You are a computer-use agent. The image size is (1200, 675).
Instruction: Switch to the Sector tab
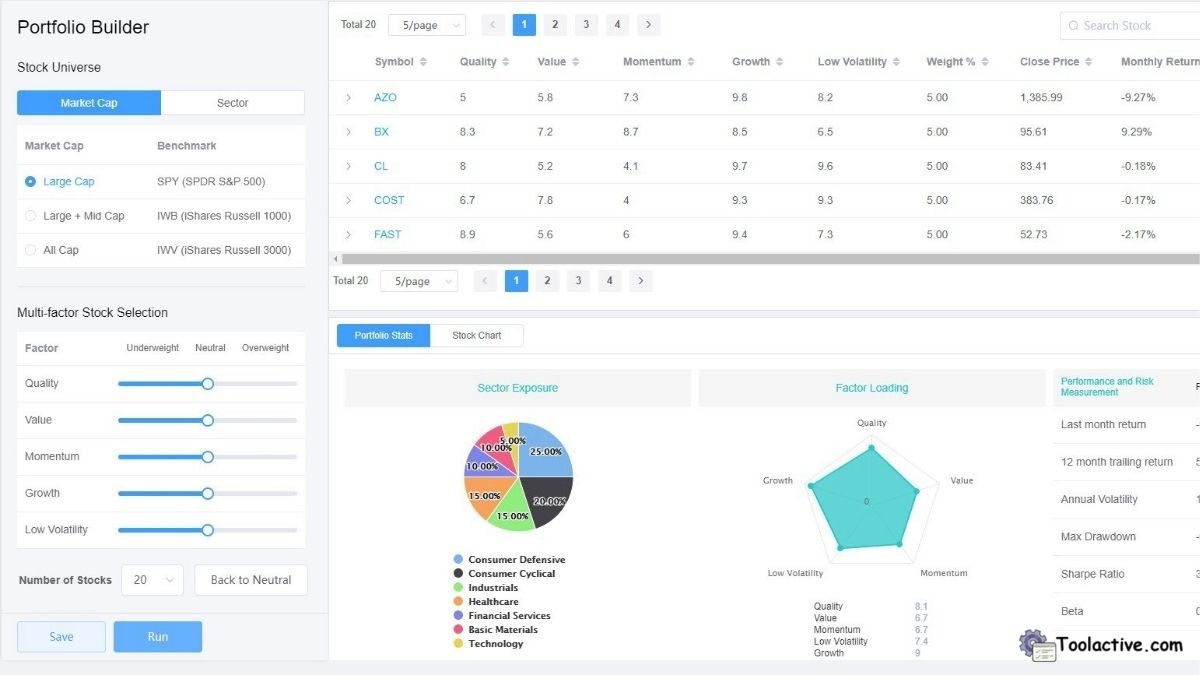[x=232, y=102]
